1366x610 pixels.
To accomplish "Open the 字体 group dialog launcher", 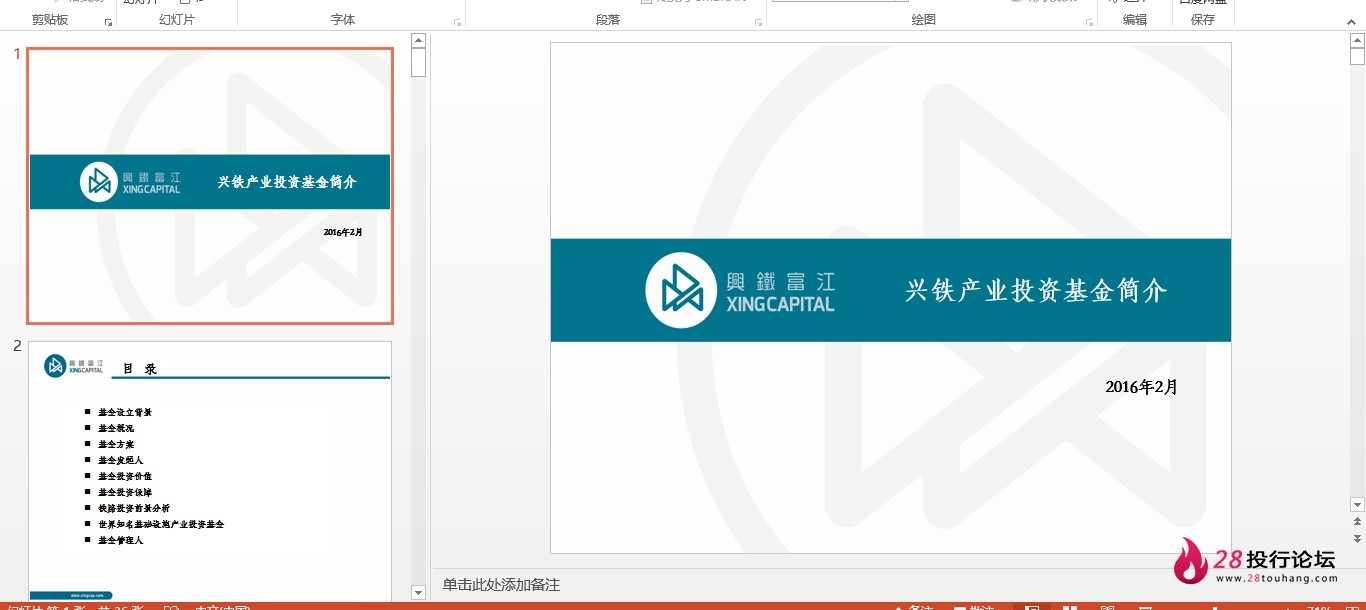I will (457, 22).
